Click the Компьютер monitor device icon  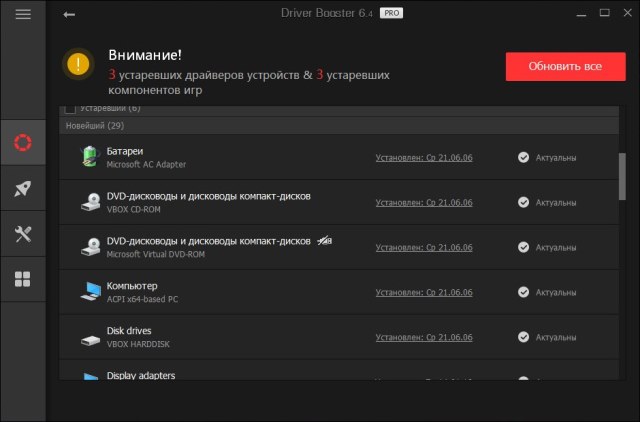[88, 291]
